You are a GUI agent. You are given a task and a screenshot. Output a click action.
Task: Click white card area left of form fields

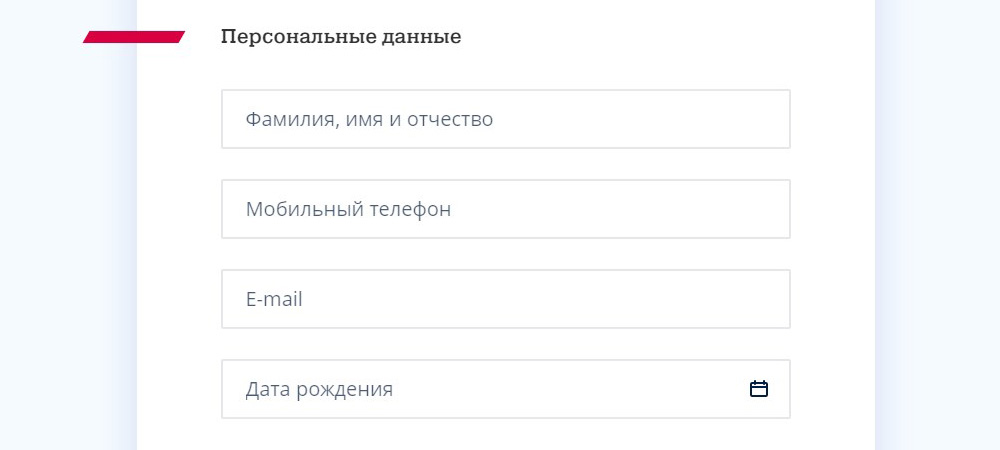178,250
